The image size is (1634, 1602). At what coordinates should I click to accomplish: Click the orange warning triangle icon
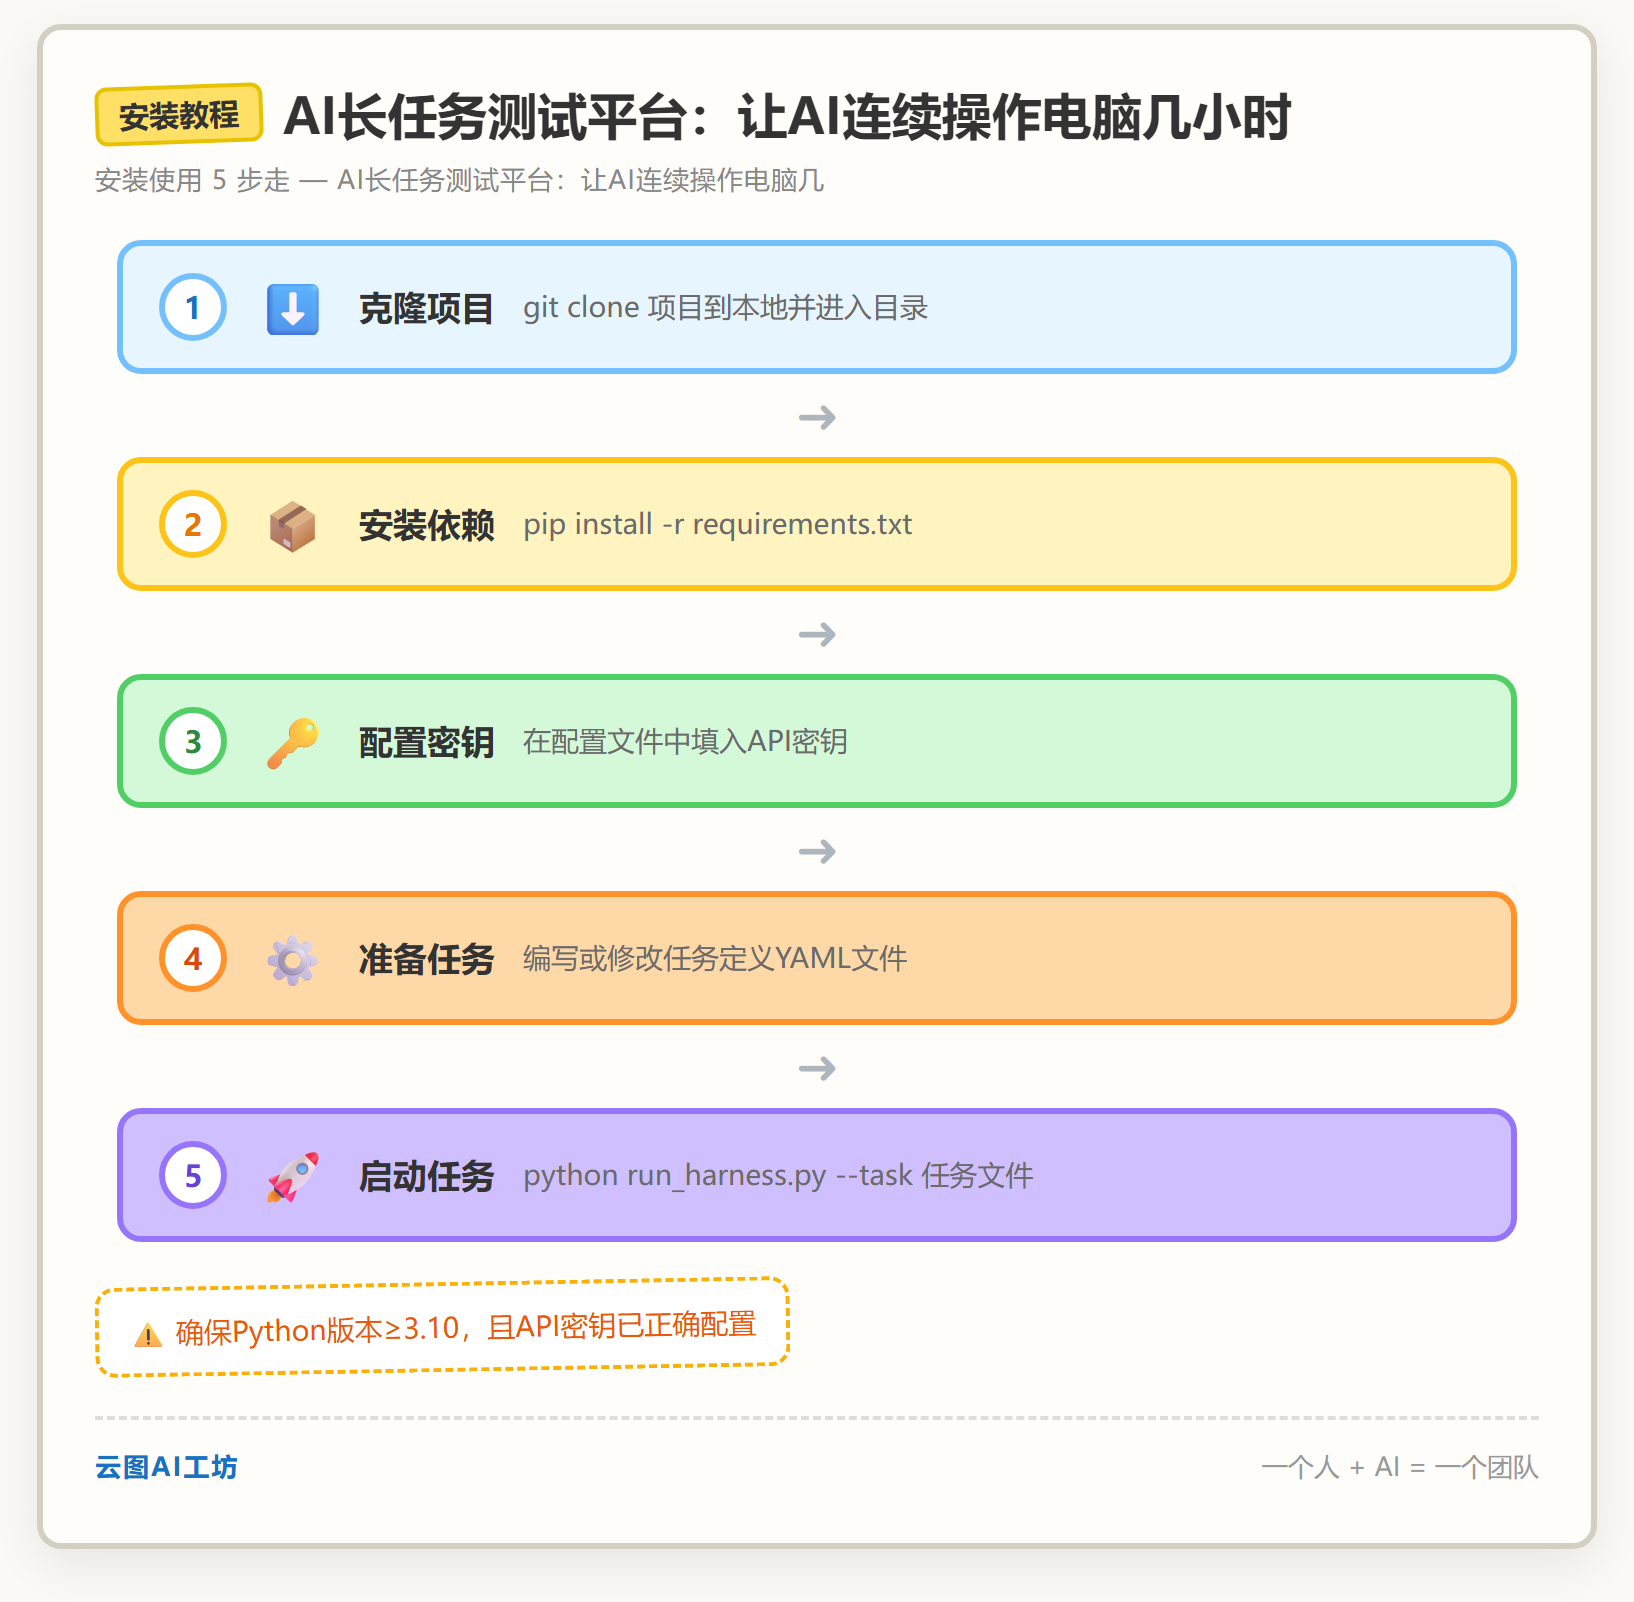point(148,1334)
